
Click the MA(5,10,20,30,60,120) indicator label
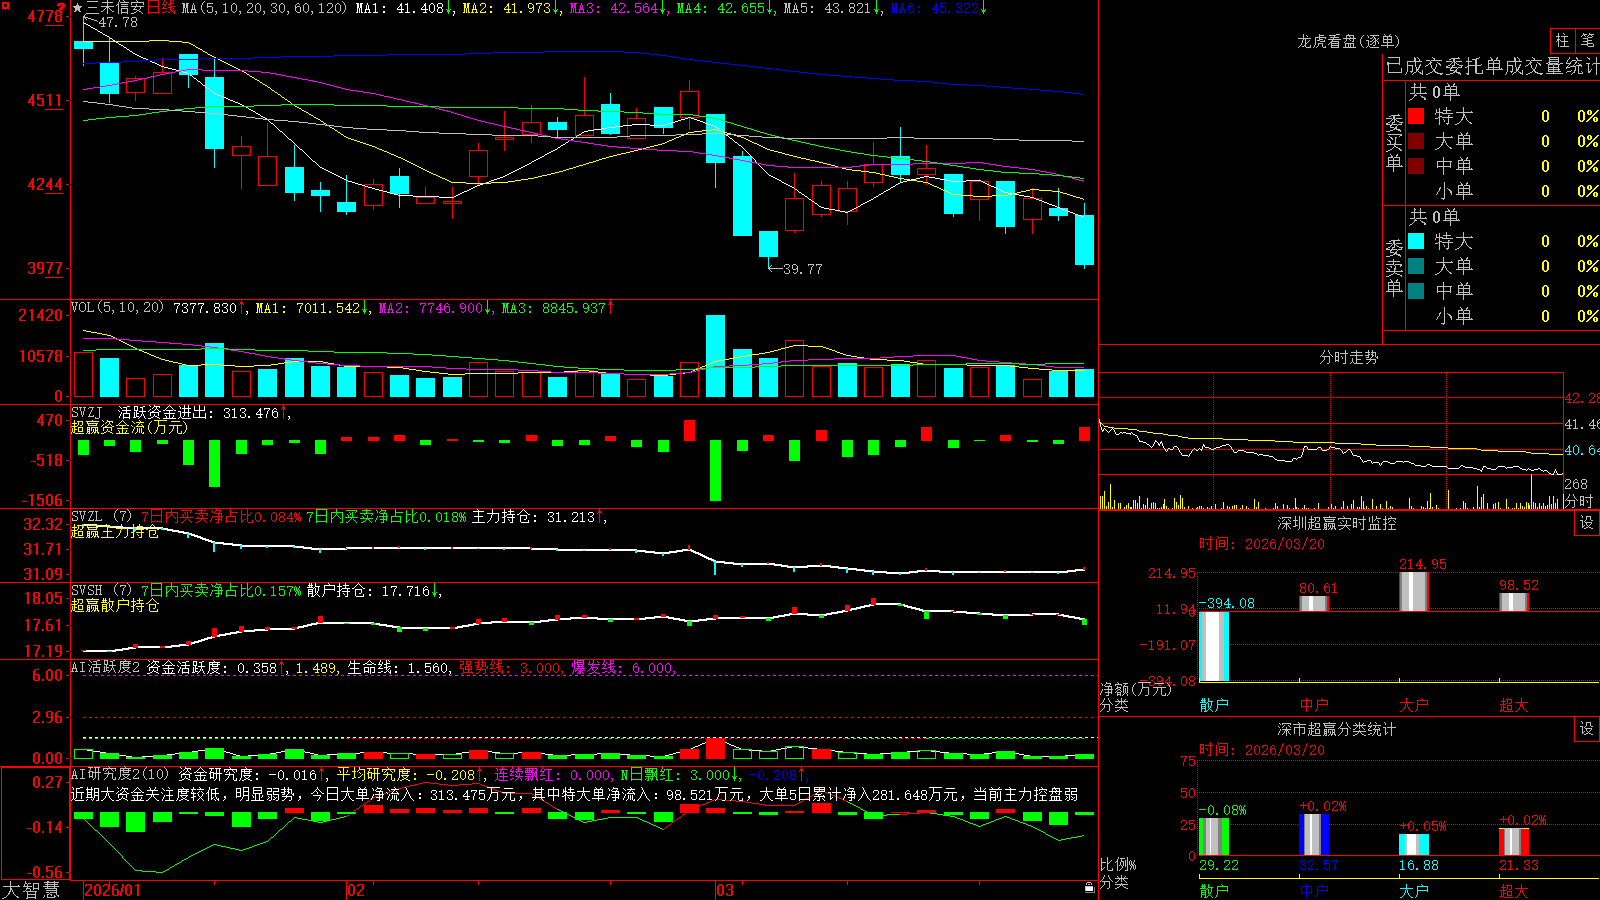264,8
